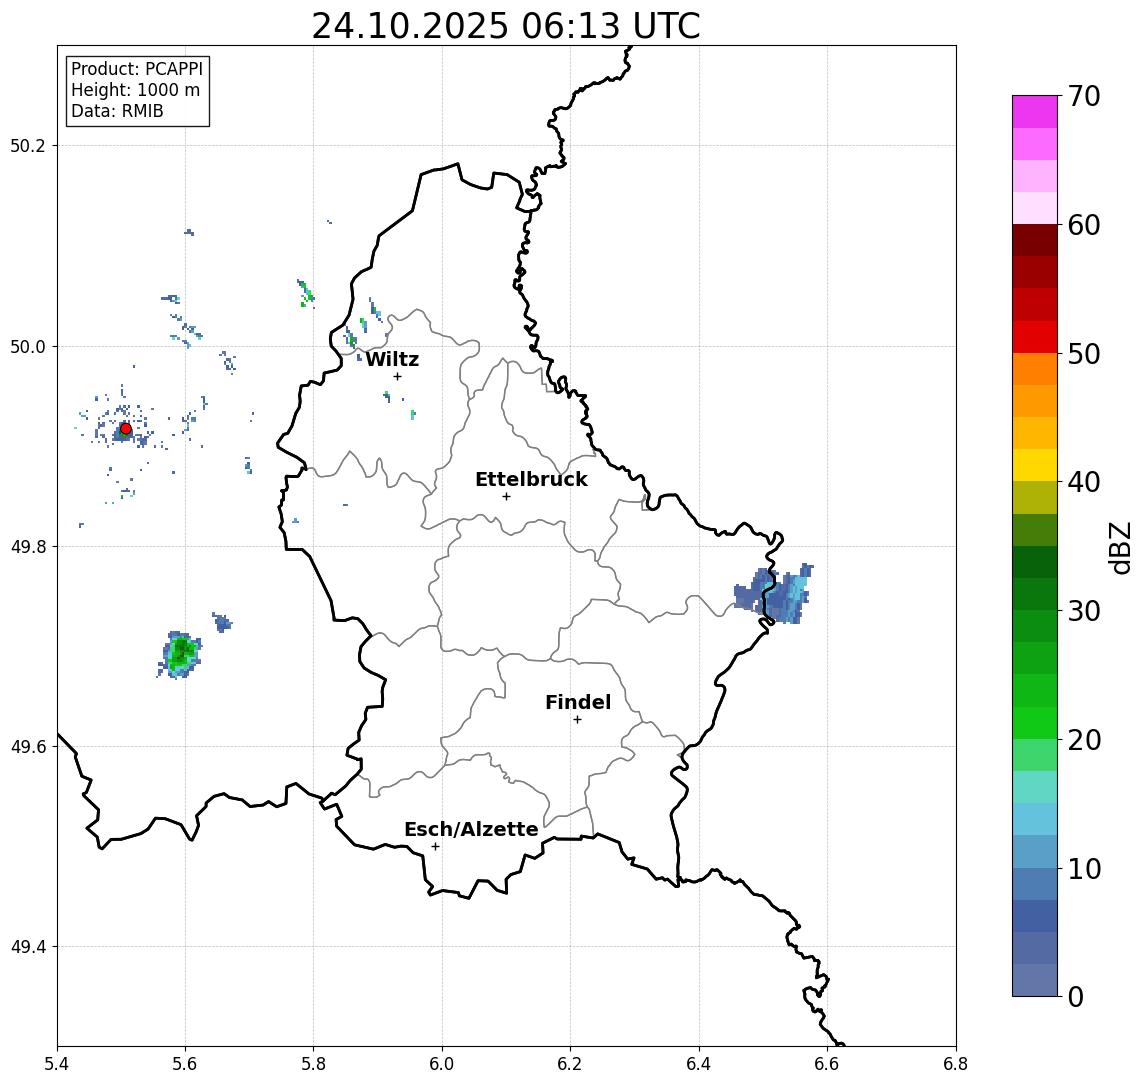
Task: Click the 40 tick on colorbar
Action: [x=1084, y=482]
